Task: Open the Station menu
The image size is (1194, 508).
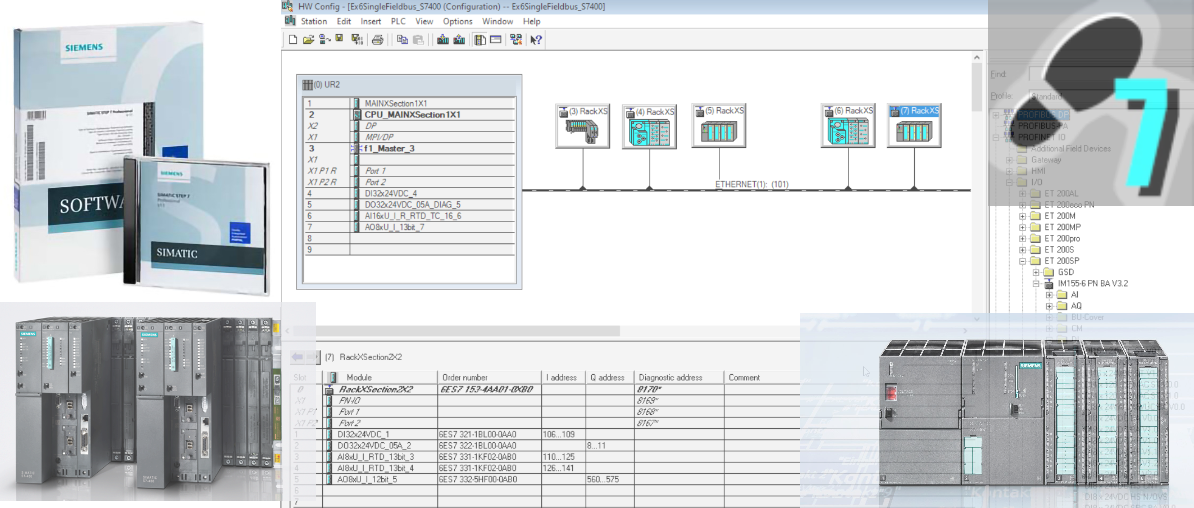Action: coord(314,21)
